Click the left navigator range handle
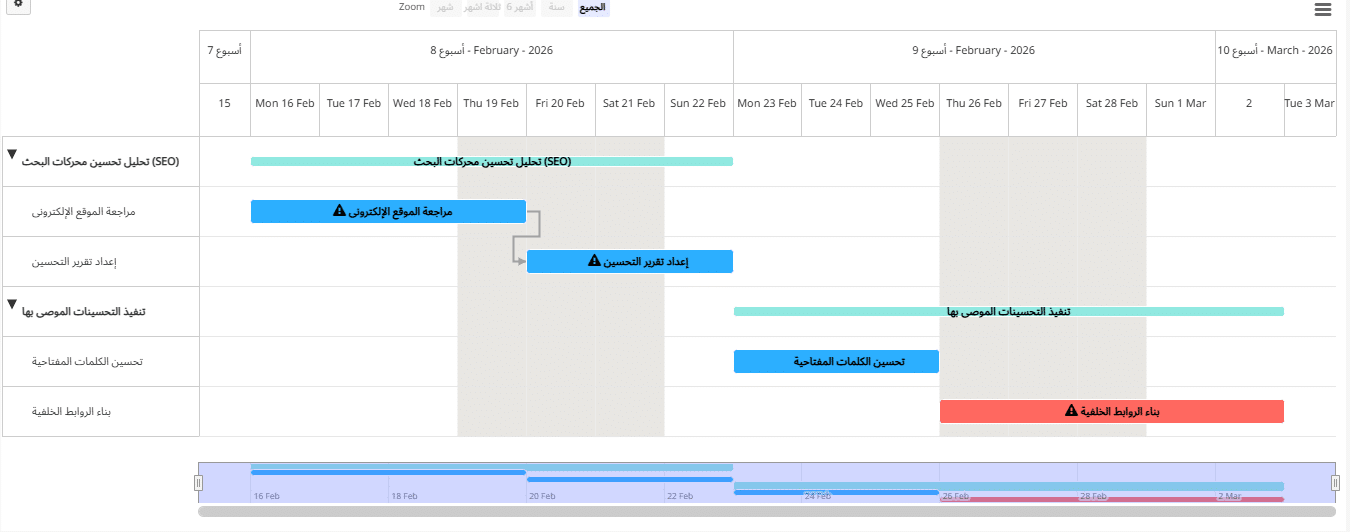1350x532 pixels. point(198,483)
